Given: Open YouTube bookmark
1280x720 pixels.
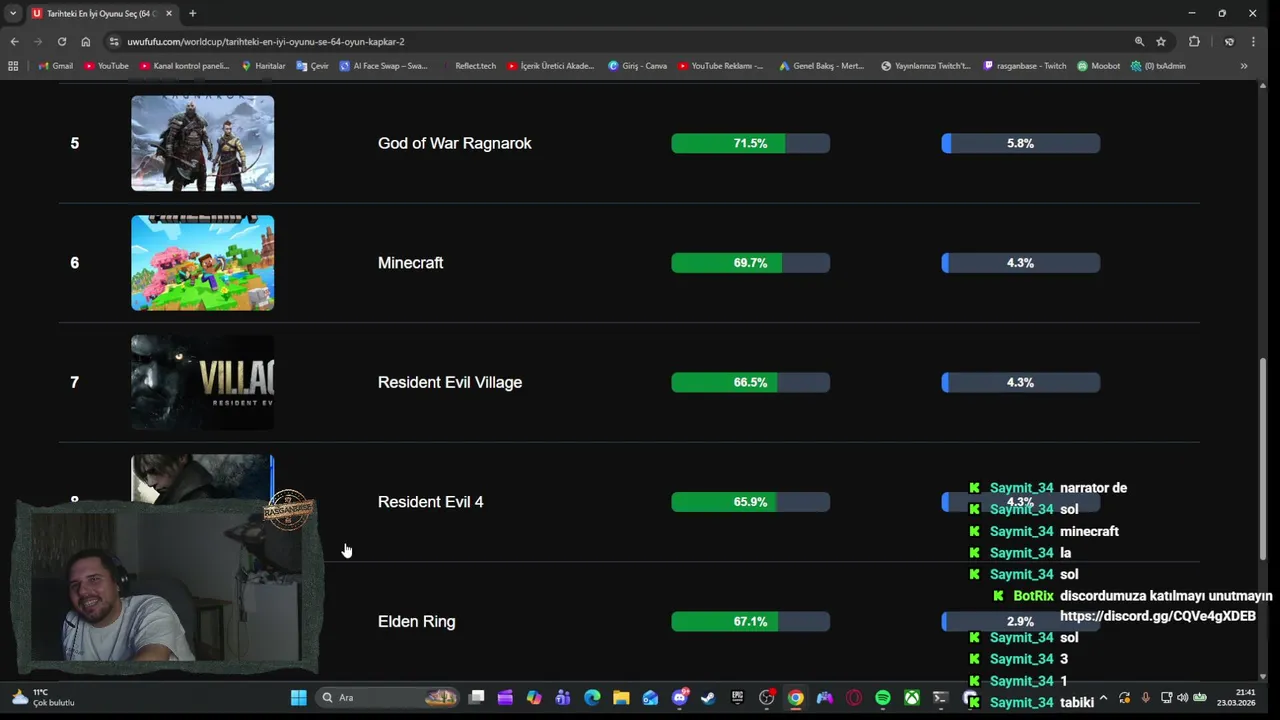Looking at the screenshot, I should pyautogui.click(x=107, y=66).
